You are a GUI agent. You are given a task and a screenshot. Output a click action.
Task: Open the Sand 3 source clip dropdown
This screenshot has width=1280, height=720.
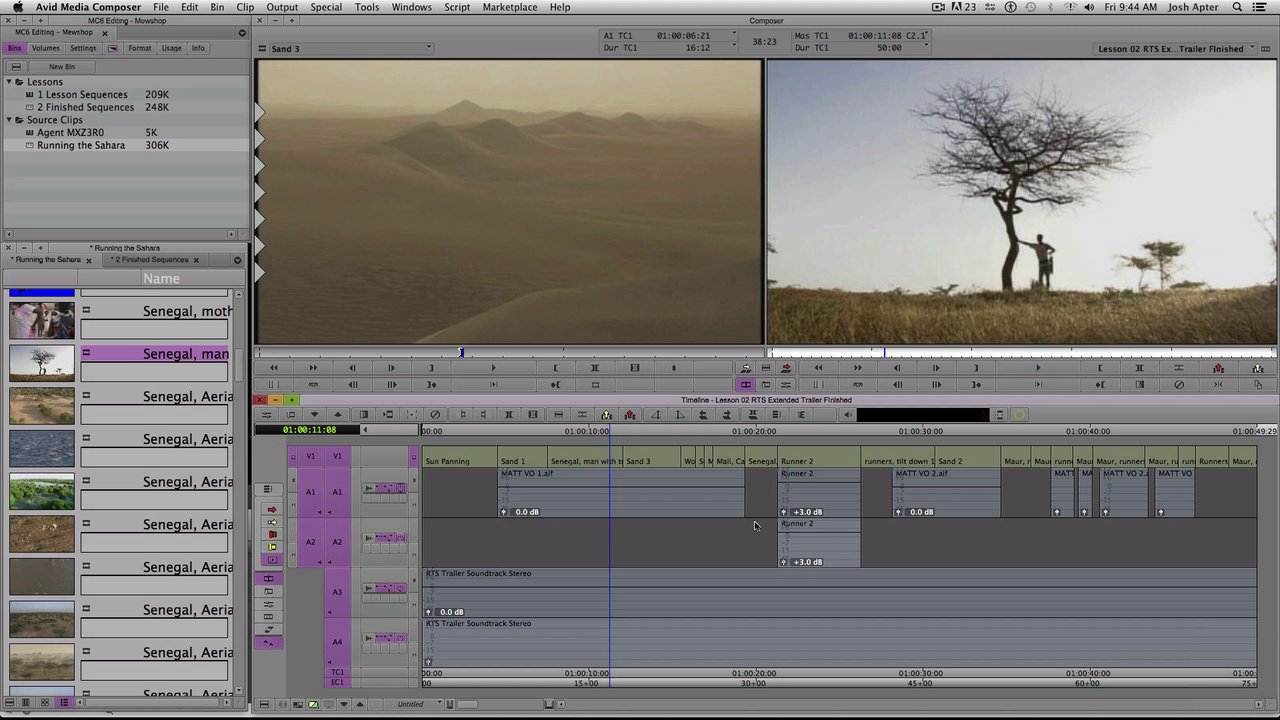[x=428, y=48]
